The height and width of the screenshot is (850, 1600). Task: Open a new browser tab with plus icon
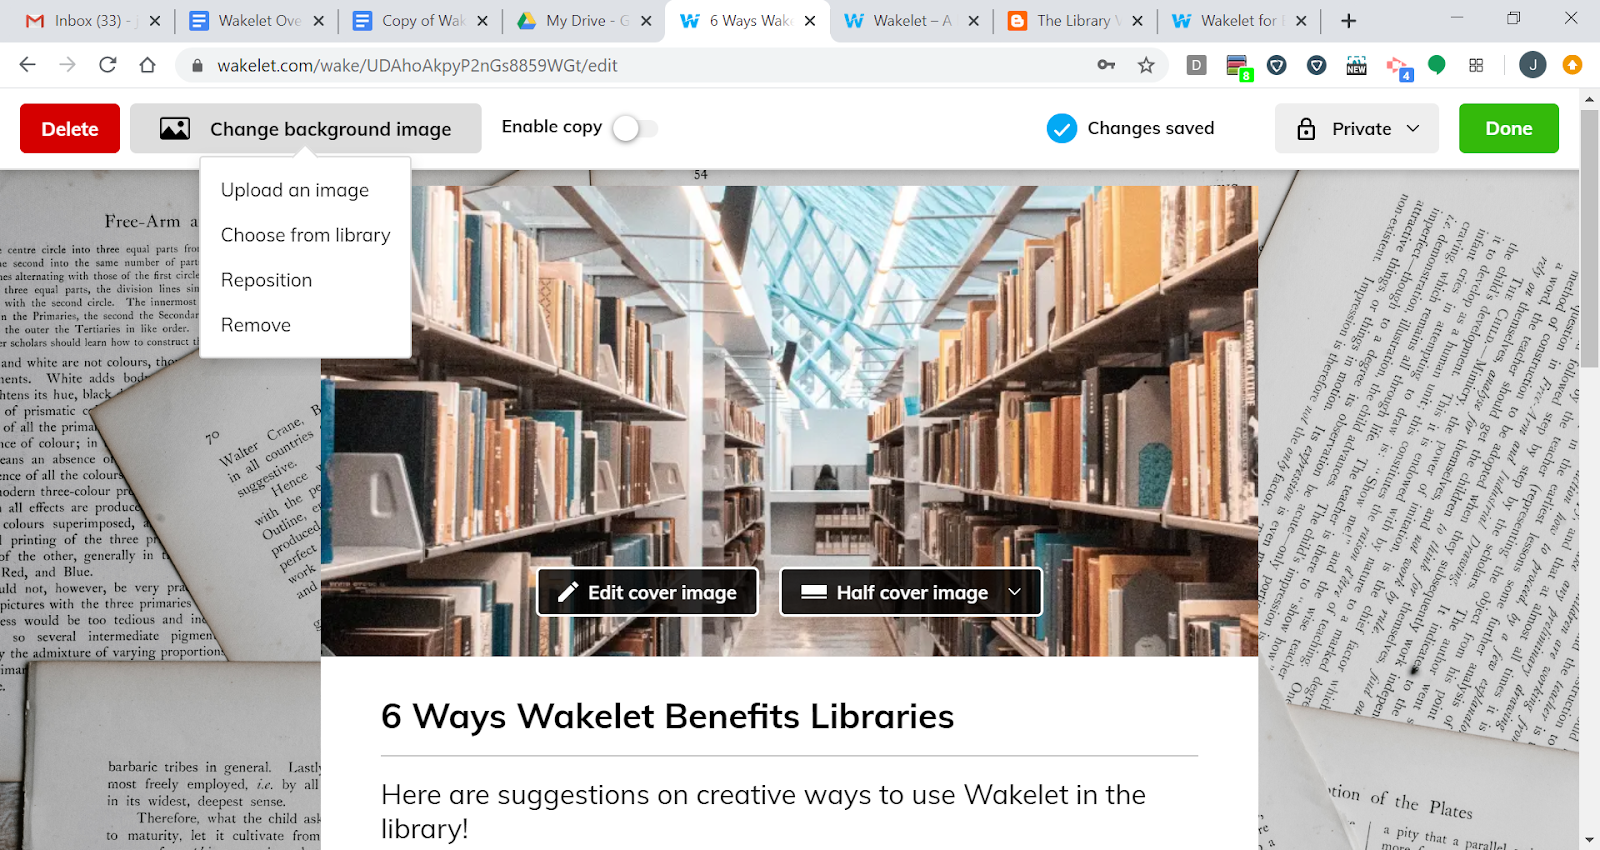coord(1348,20)
